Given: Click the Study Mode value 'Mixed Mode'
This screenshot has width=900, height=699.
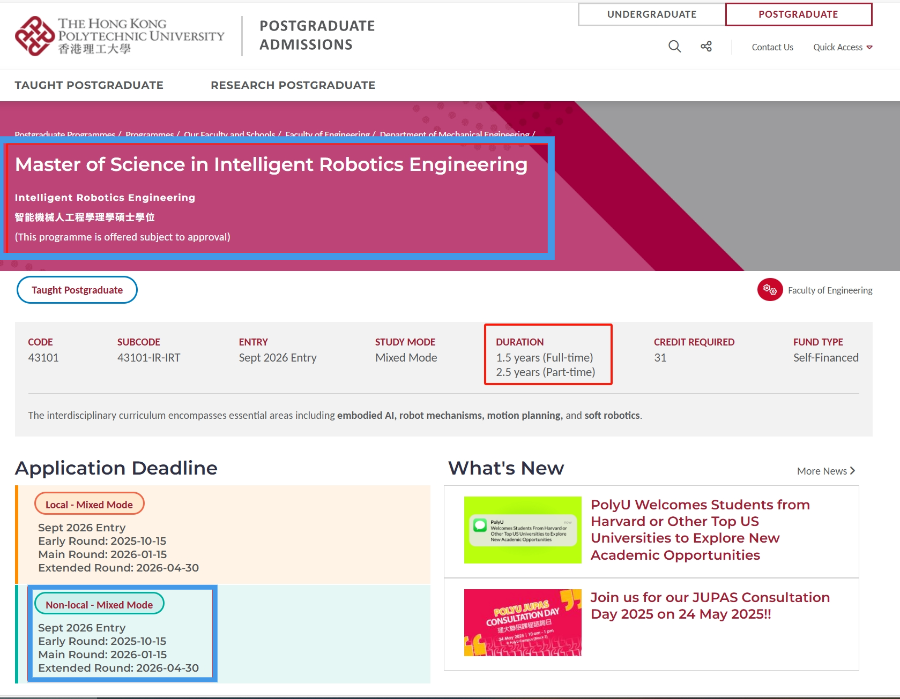Looking at the screenshot, I should click(x=406, y=358).
